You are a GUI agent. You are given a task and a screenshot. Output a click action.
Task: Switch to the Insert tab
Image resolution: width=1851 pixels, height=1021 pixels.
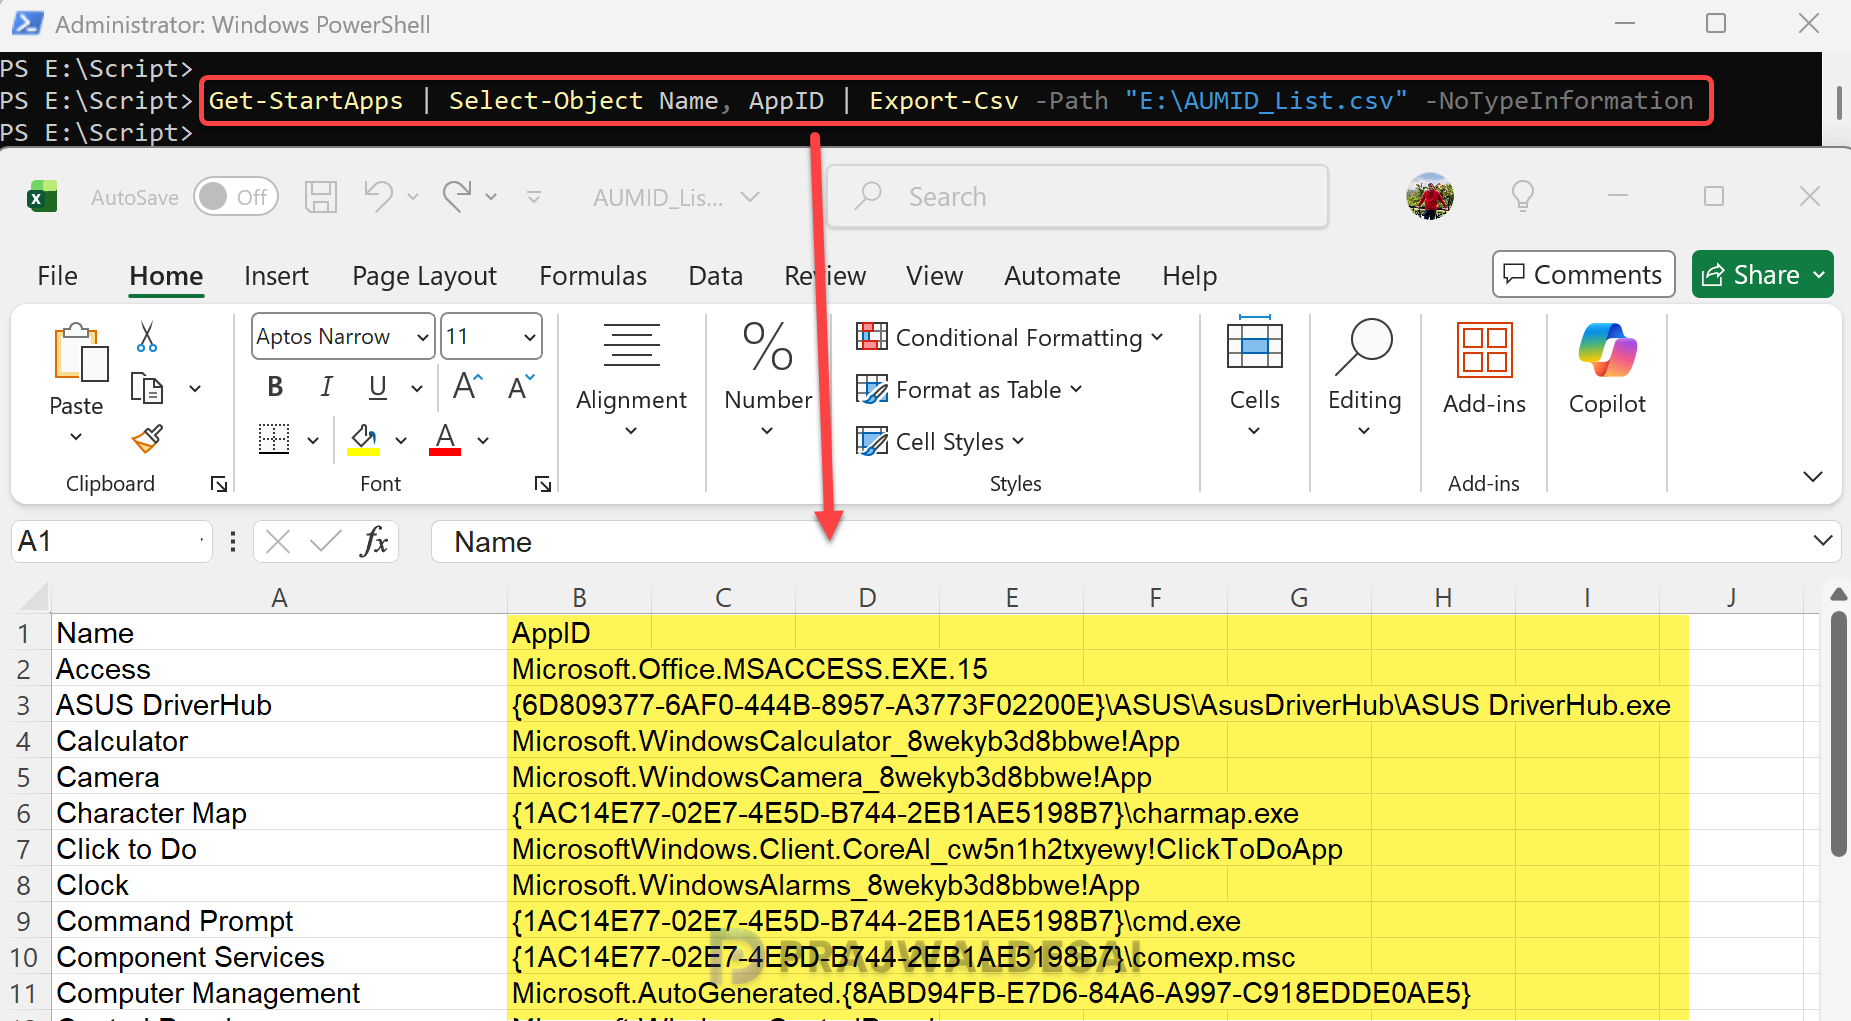coord(276,276)
